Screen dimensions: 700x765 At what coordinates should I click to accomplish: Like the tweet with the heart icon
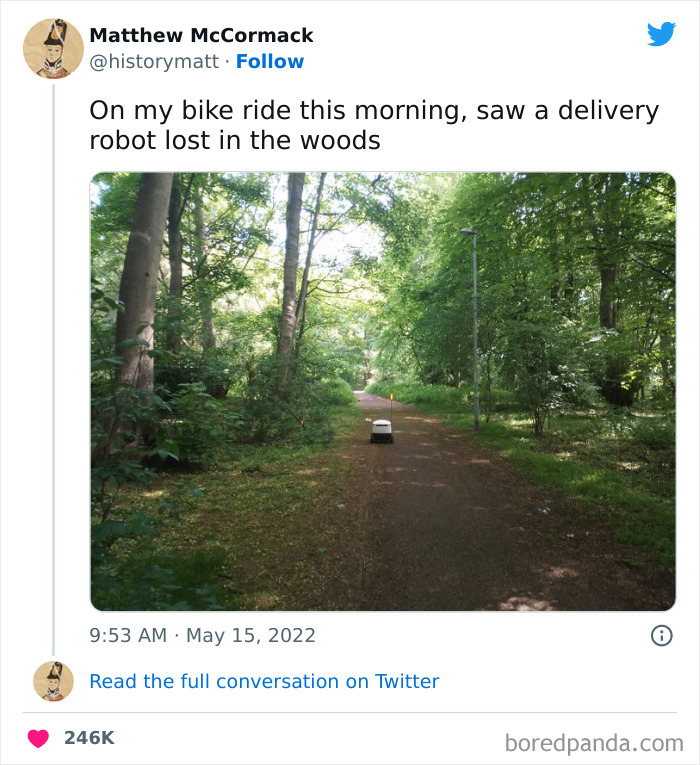pos(38,738)
